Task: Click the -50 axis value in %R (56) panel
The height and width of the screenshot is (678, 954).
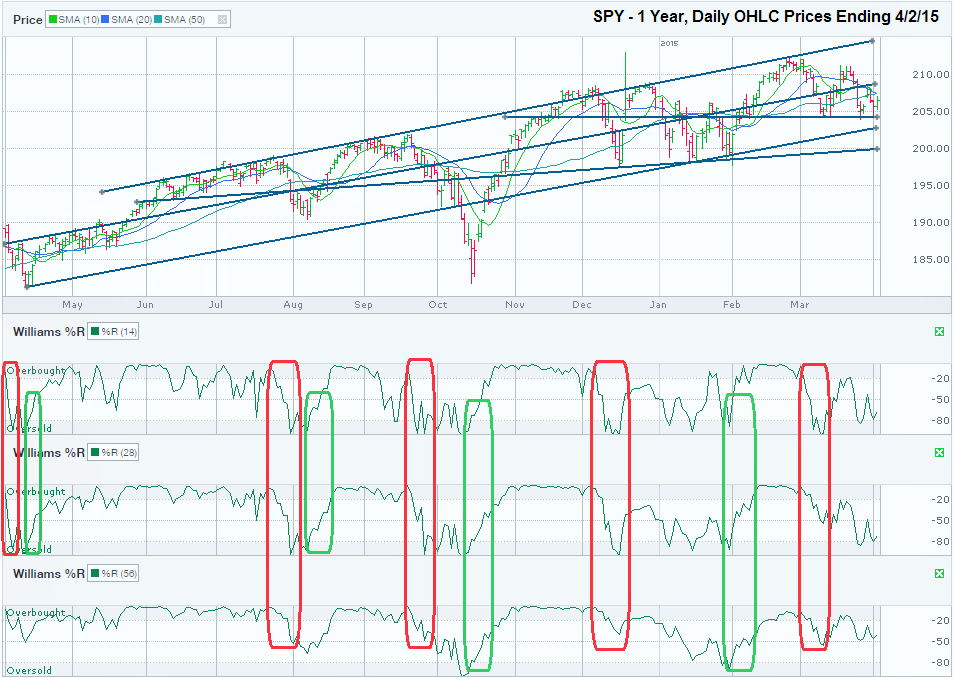Action: [x=940, y=641]
